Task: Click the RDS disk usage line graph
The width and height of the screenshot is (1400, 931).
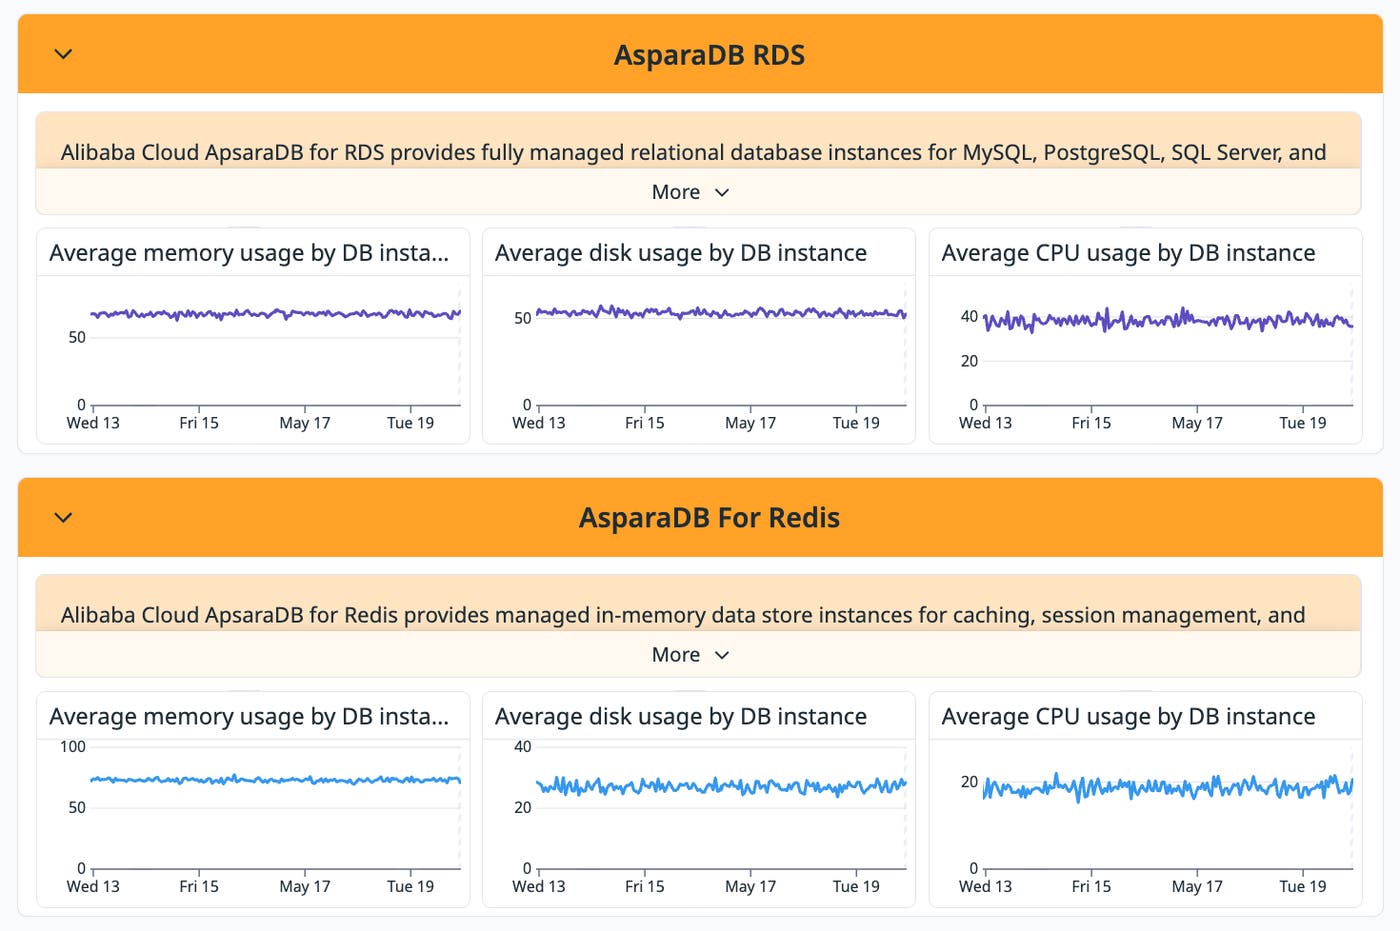Action: (x=721, y=313)
